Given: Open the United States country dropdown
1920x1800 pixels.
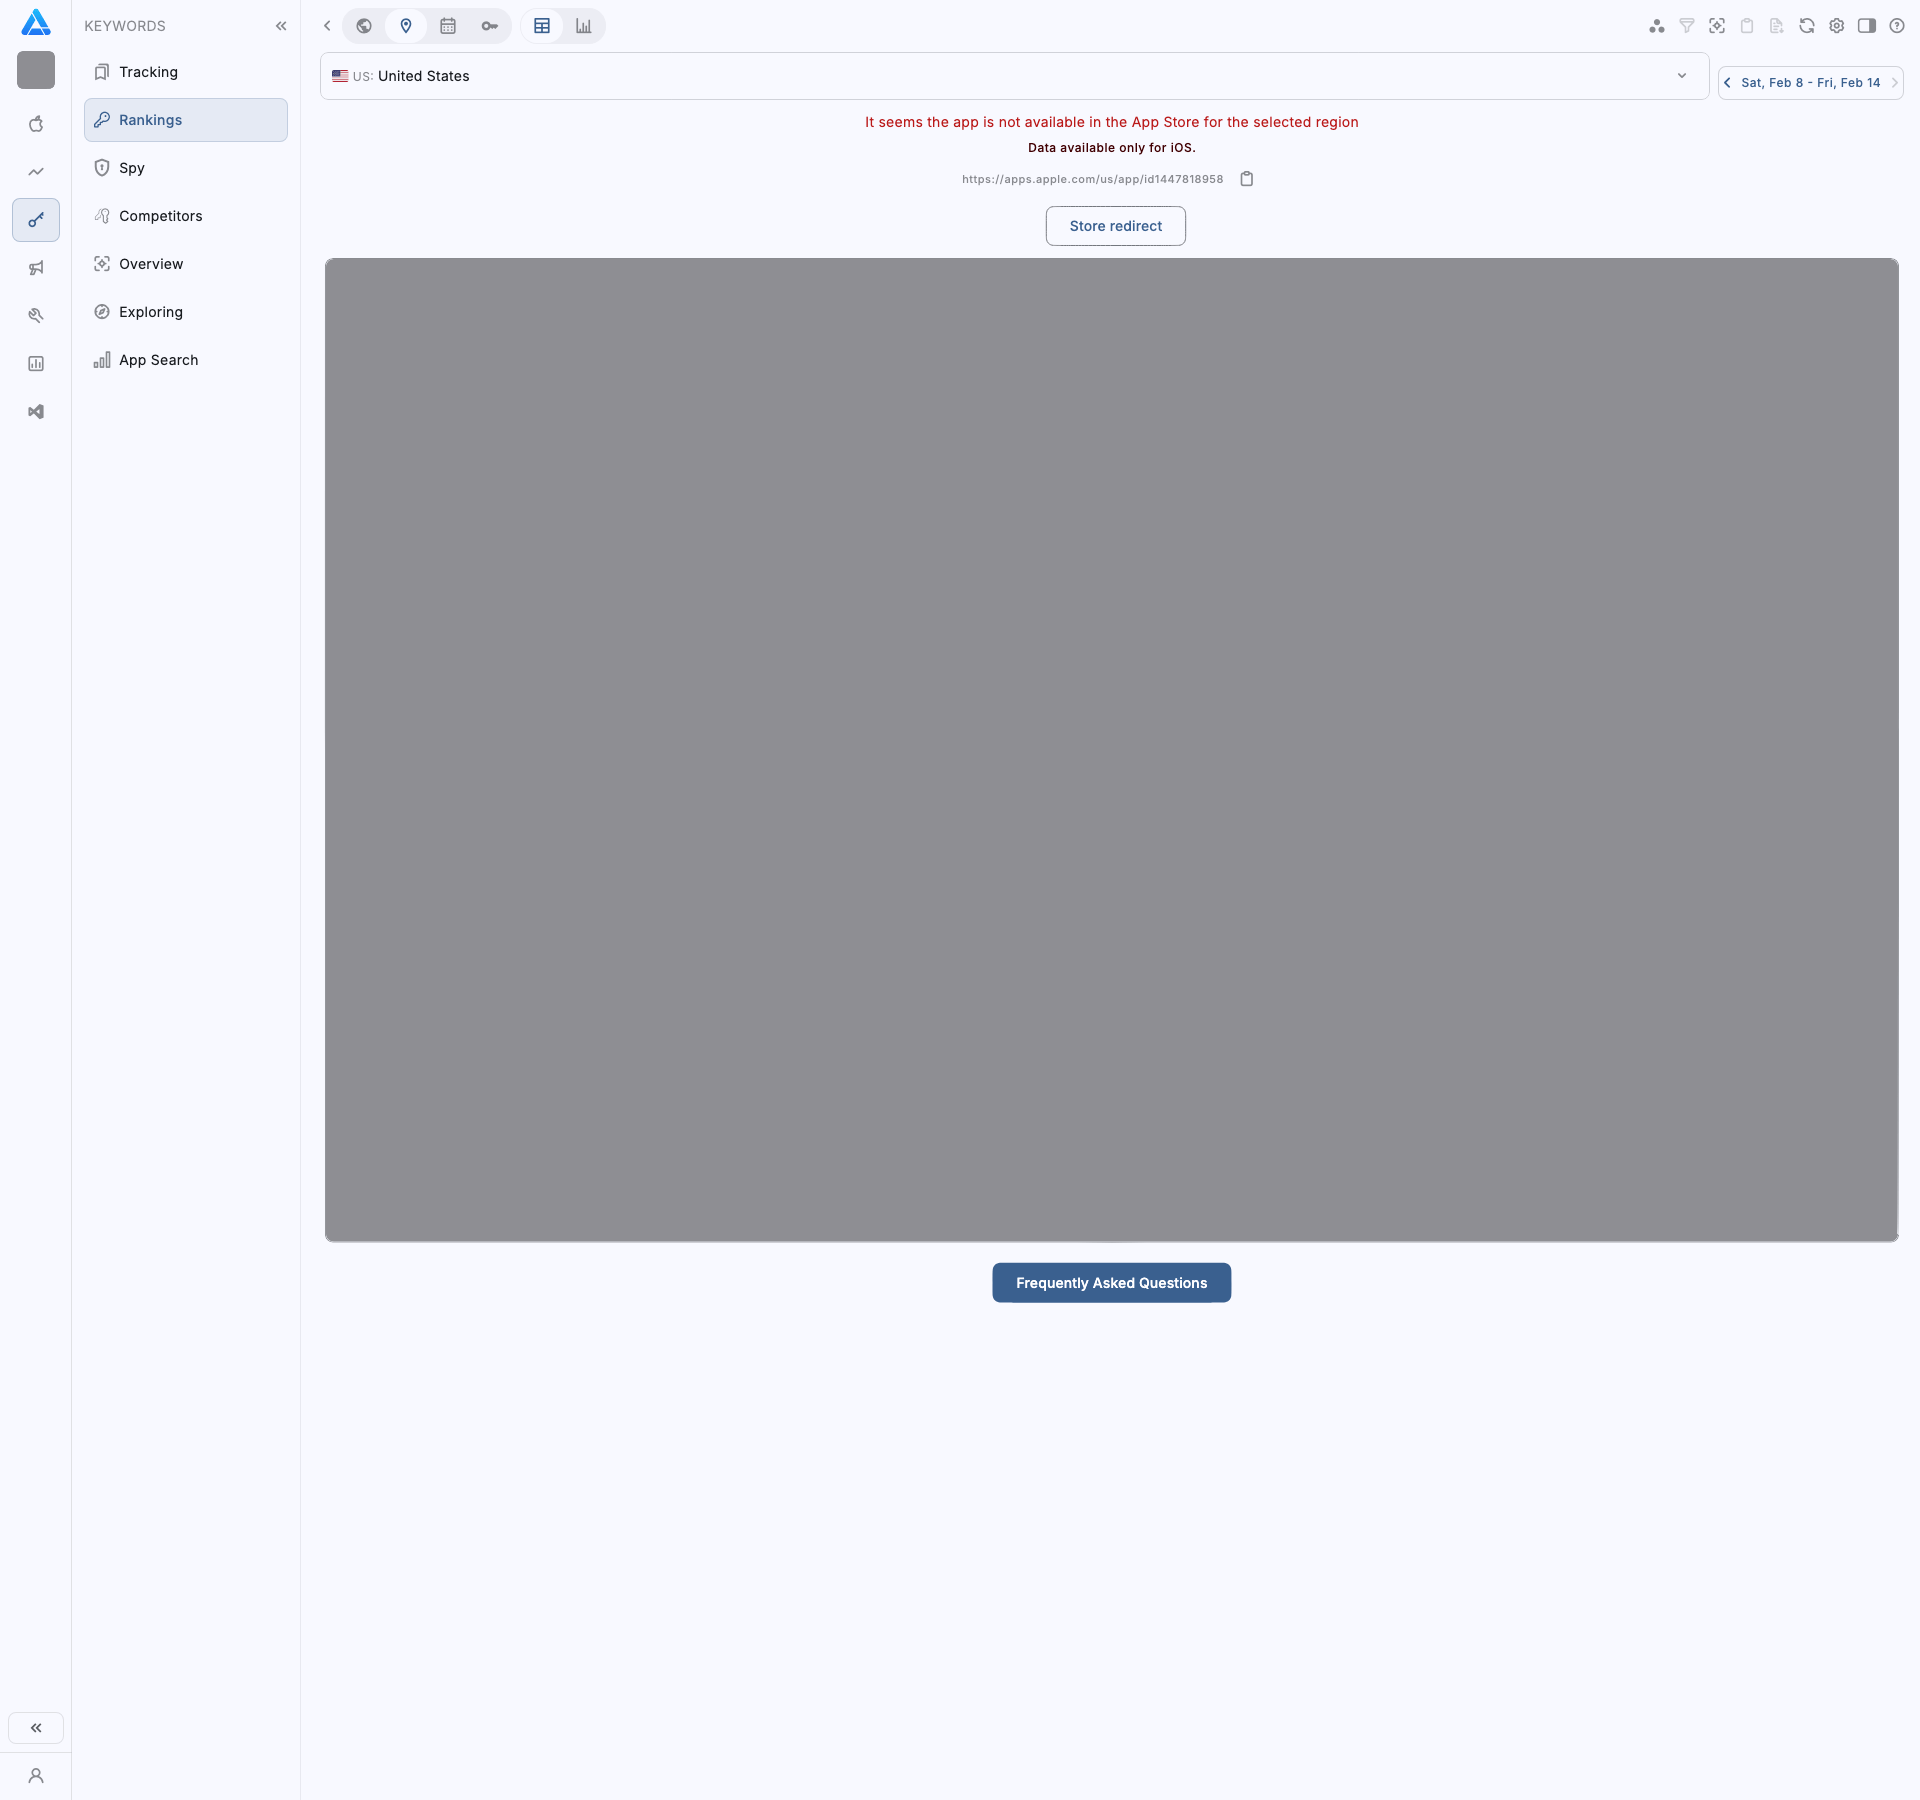Looking at the screenshot, I should (x=1014, y=76).
